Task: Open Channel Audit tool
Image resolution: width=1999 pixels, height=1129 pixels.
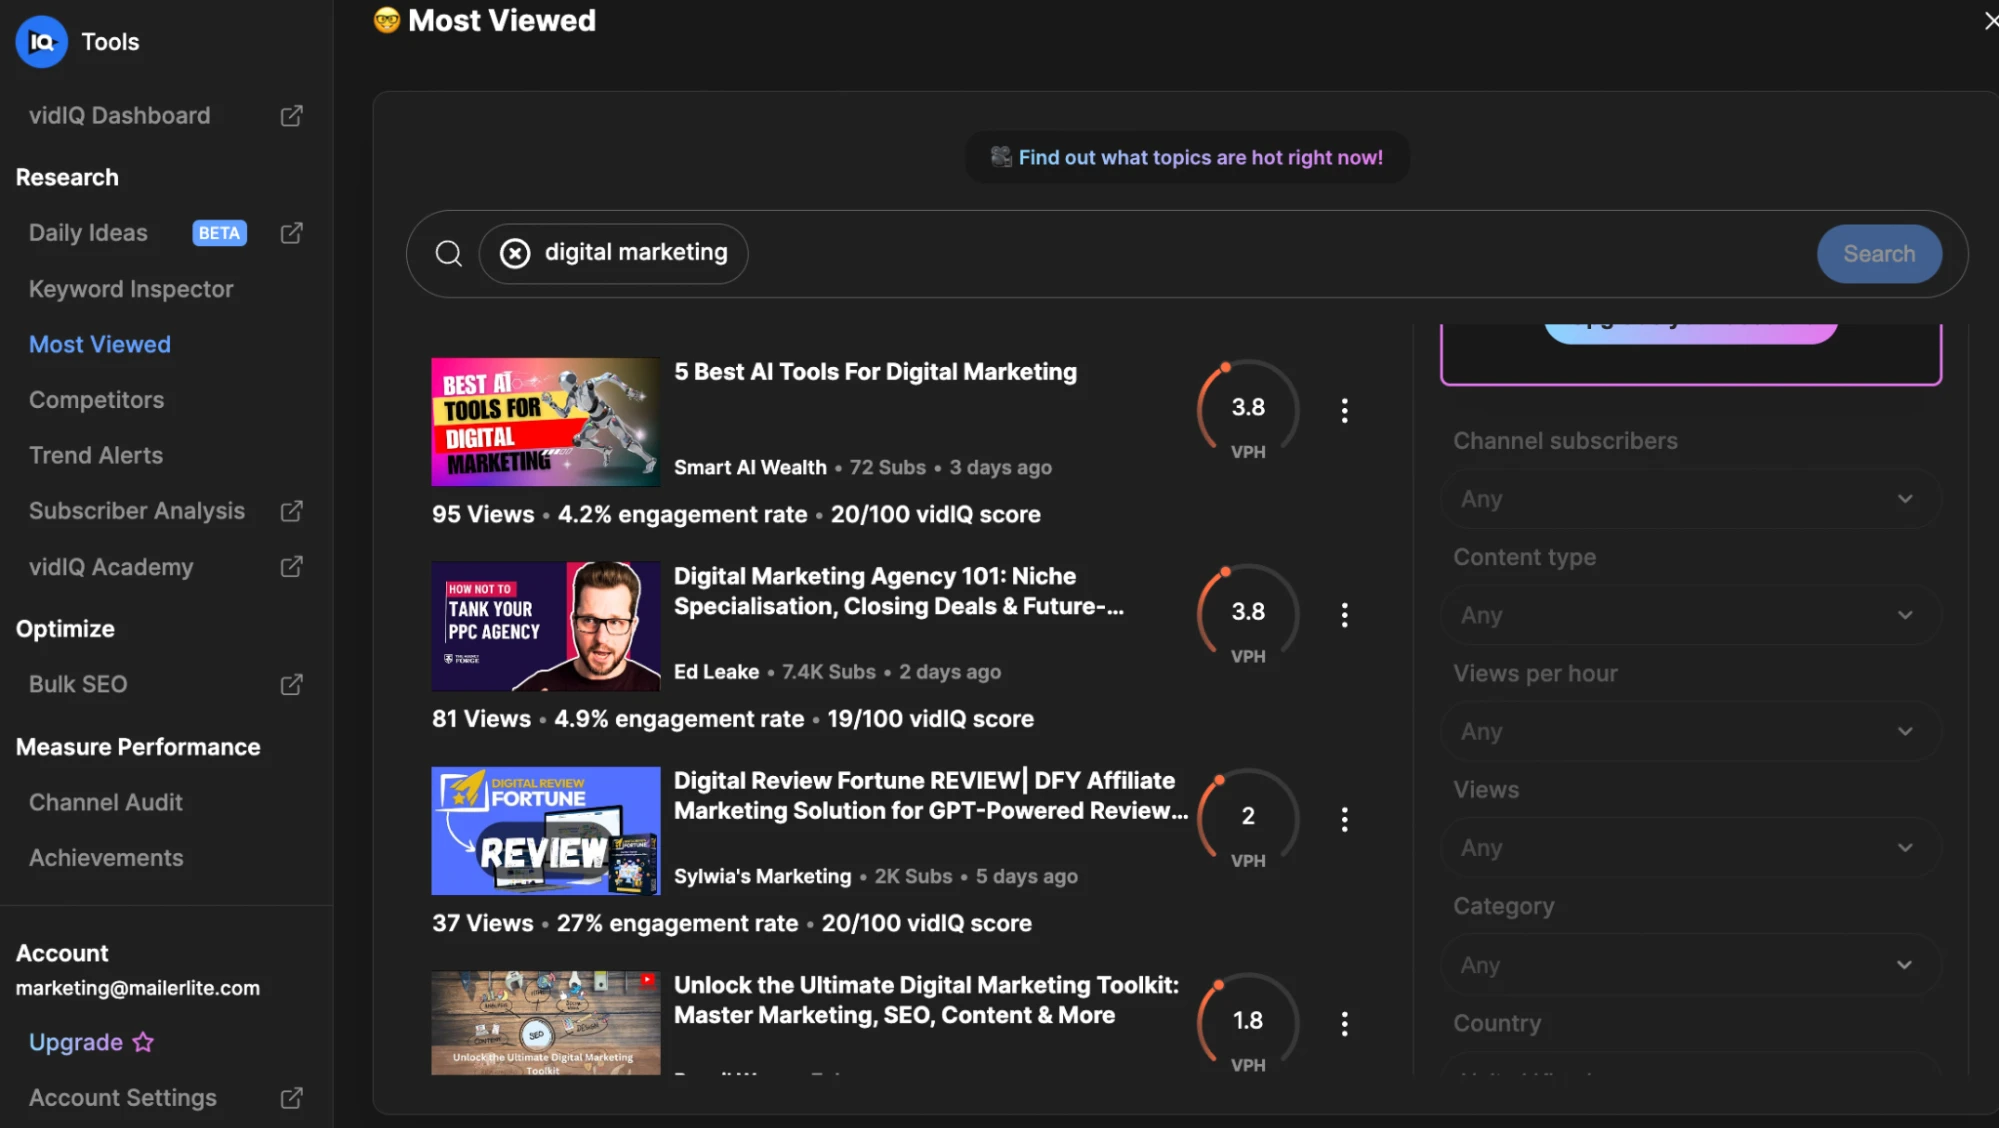Action: coord(104,803)
